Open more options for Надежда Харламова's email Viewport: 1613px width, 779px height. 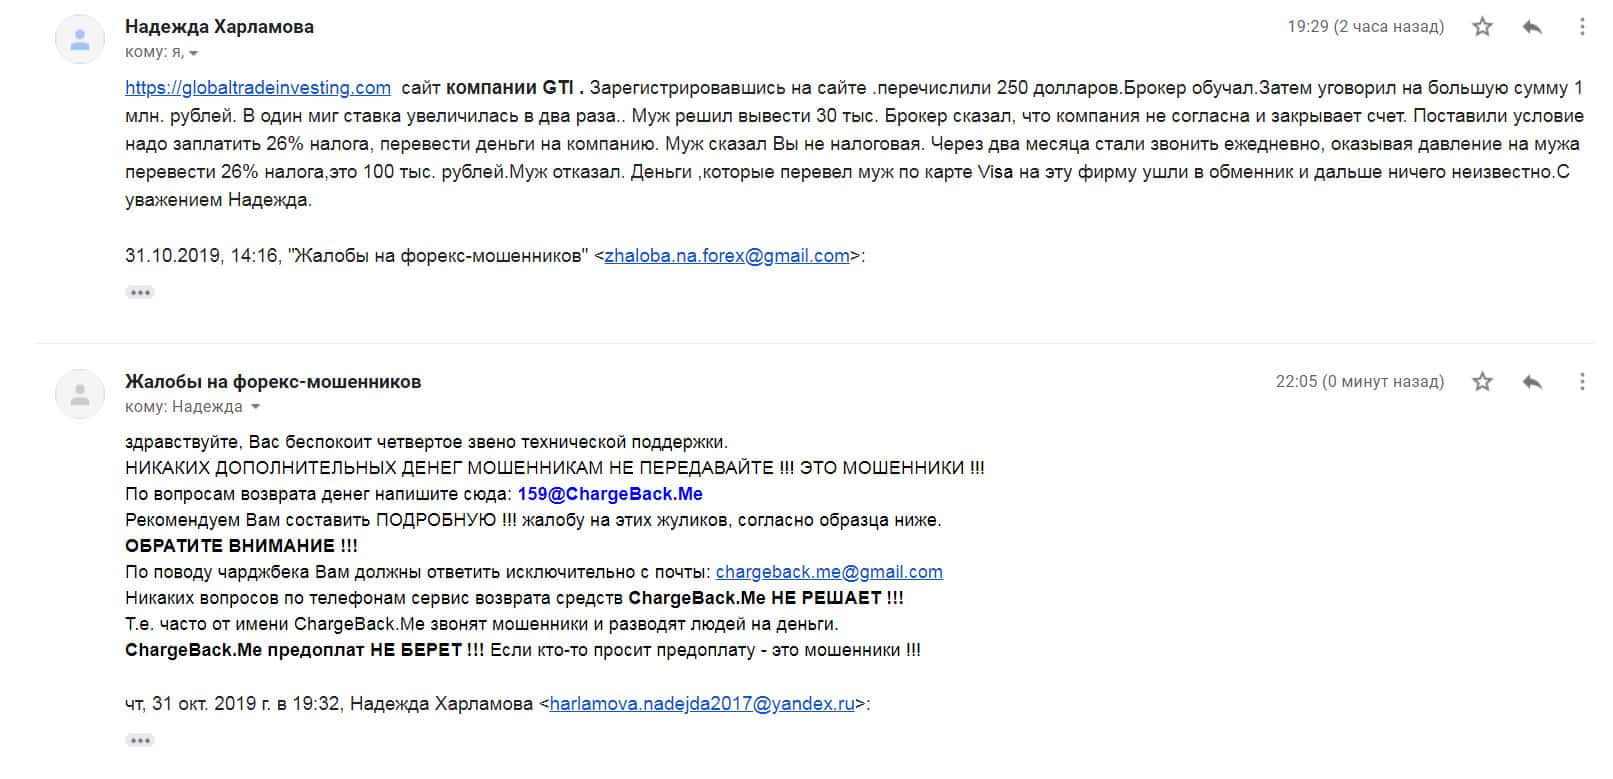1581,27
